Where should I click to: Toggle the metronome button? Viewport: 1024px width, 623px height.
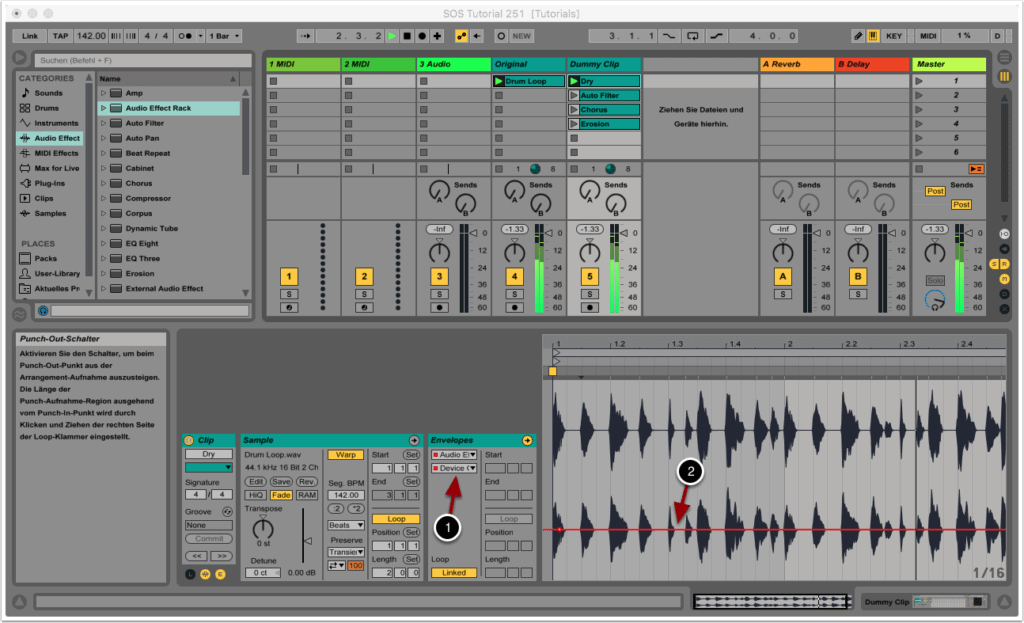tap(185, 36)
